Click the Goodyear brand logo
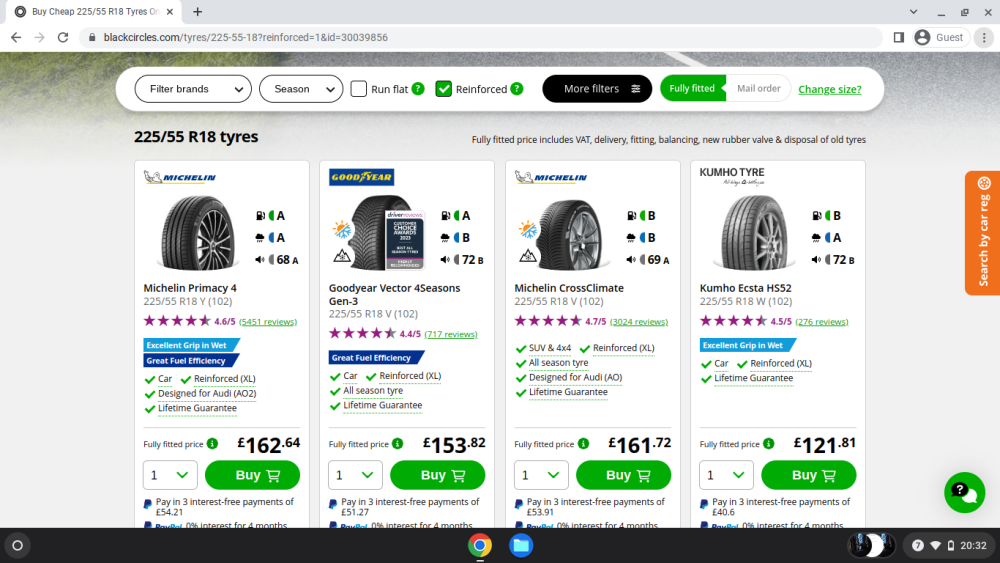Image resolution: width=1000 pixels, height=563 pixels. [361, 177]
